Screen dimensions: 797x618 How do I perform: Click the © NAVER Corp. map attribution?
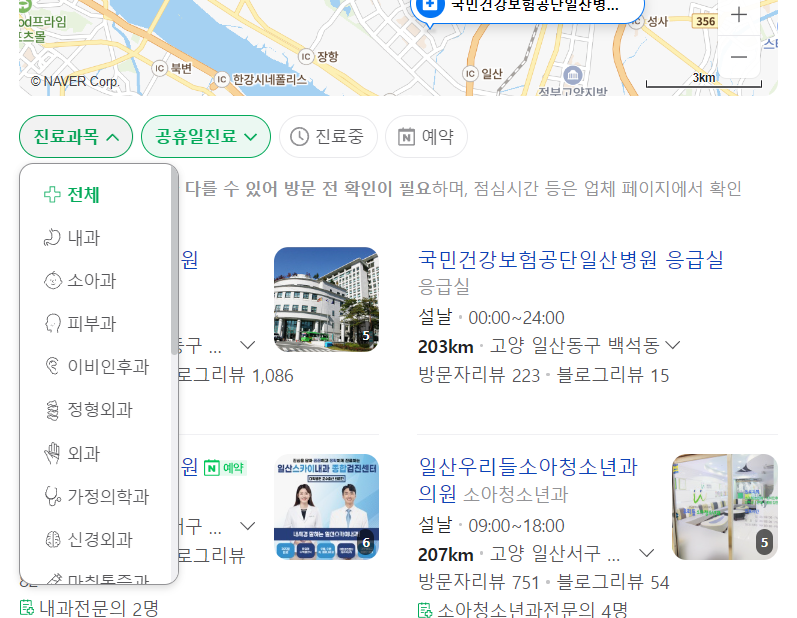pyautogui.click(x=75, y=81)
